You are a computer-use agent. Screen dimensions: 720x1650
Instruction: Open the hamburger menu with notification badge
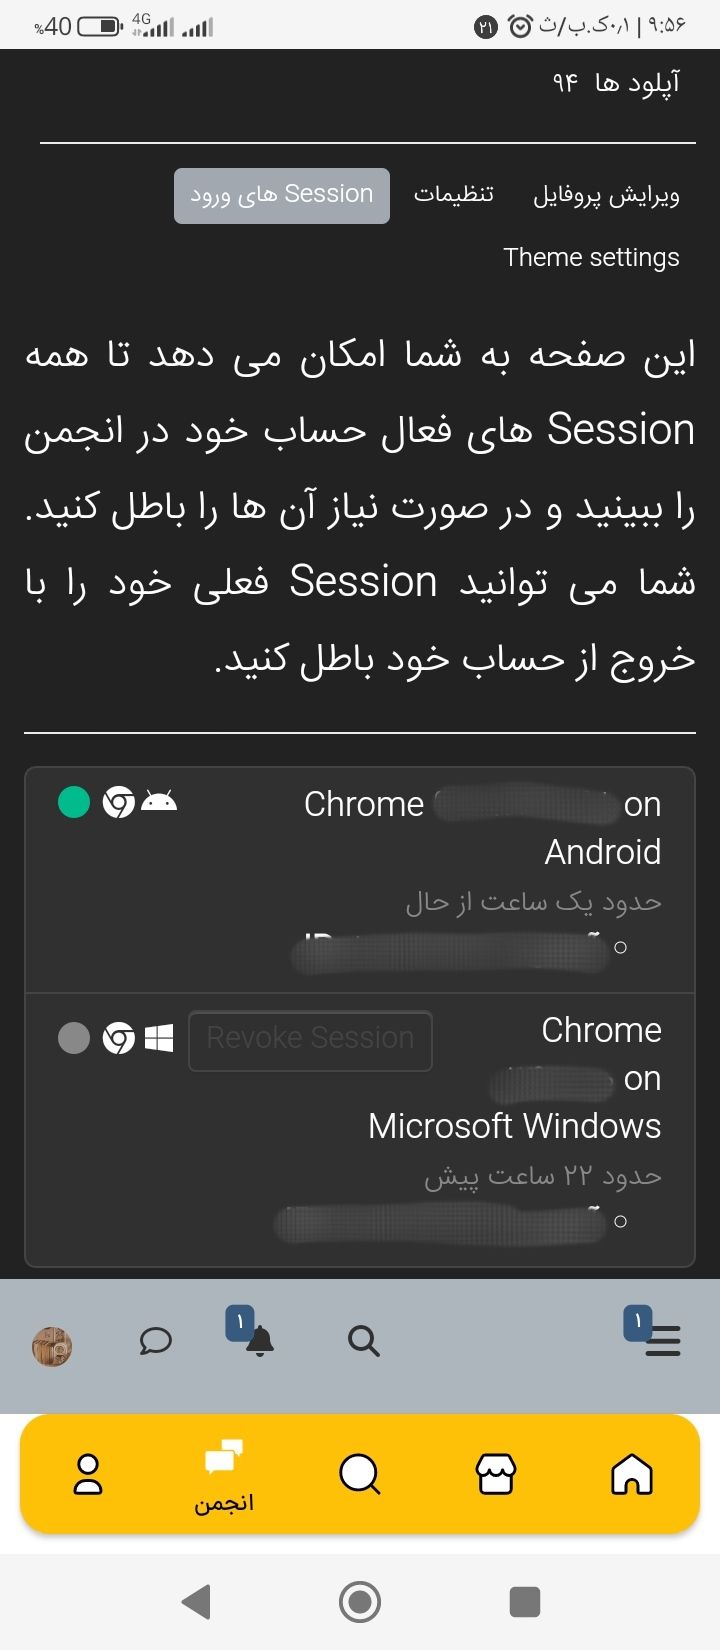tap(661, 1340)
